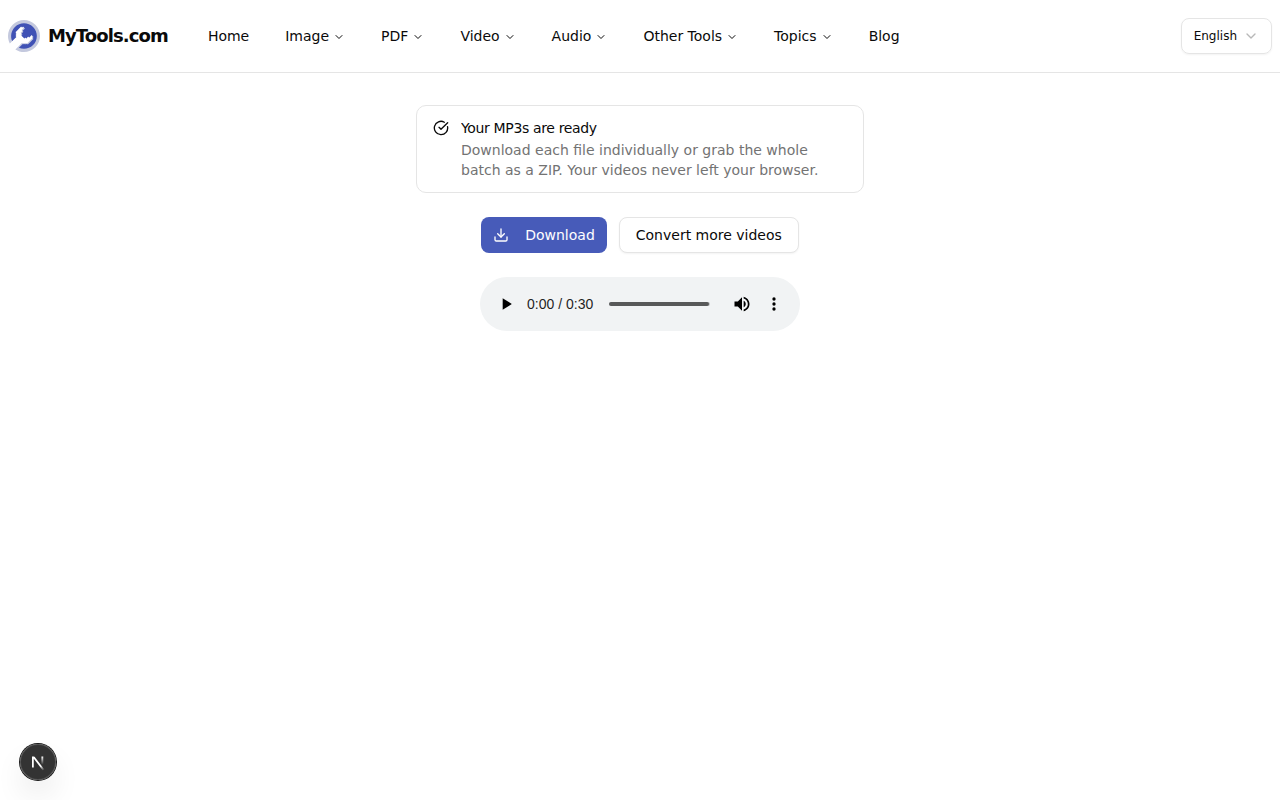Download the converted MP3 file

pos(544,235)
